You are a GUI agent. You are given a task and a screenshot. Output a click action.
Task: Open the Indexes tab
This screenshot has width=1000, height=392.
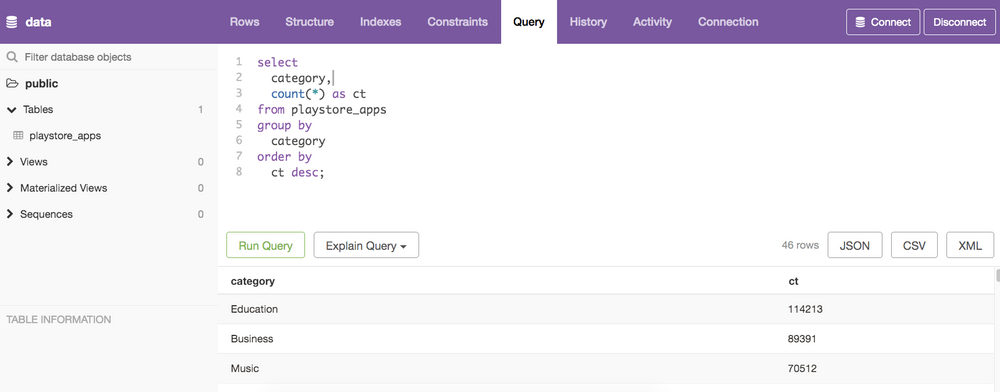(x=381, y=22)
